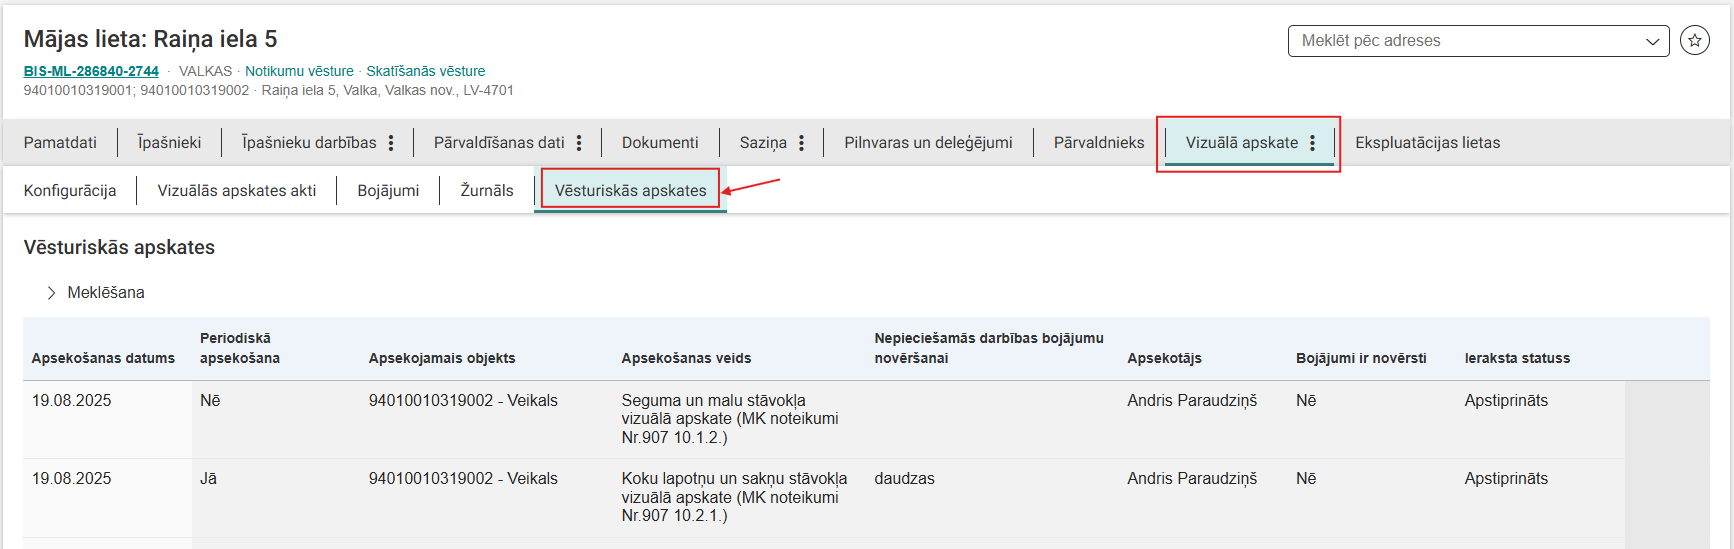Open the Bojājumi sub-tab
Screen dimensions: 1734x549
coord(388,191)
